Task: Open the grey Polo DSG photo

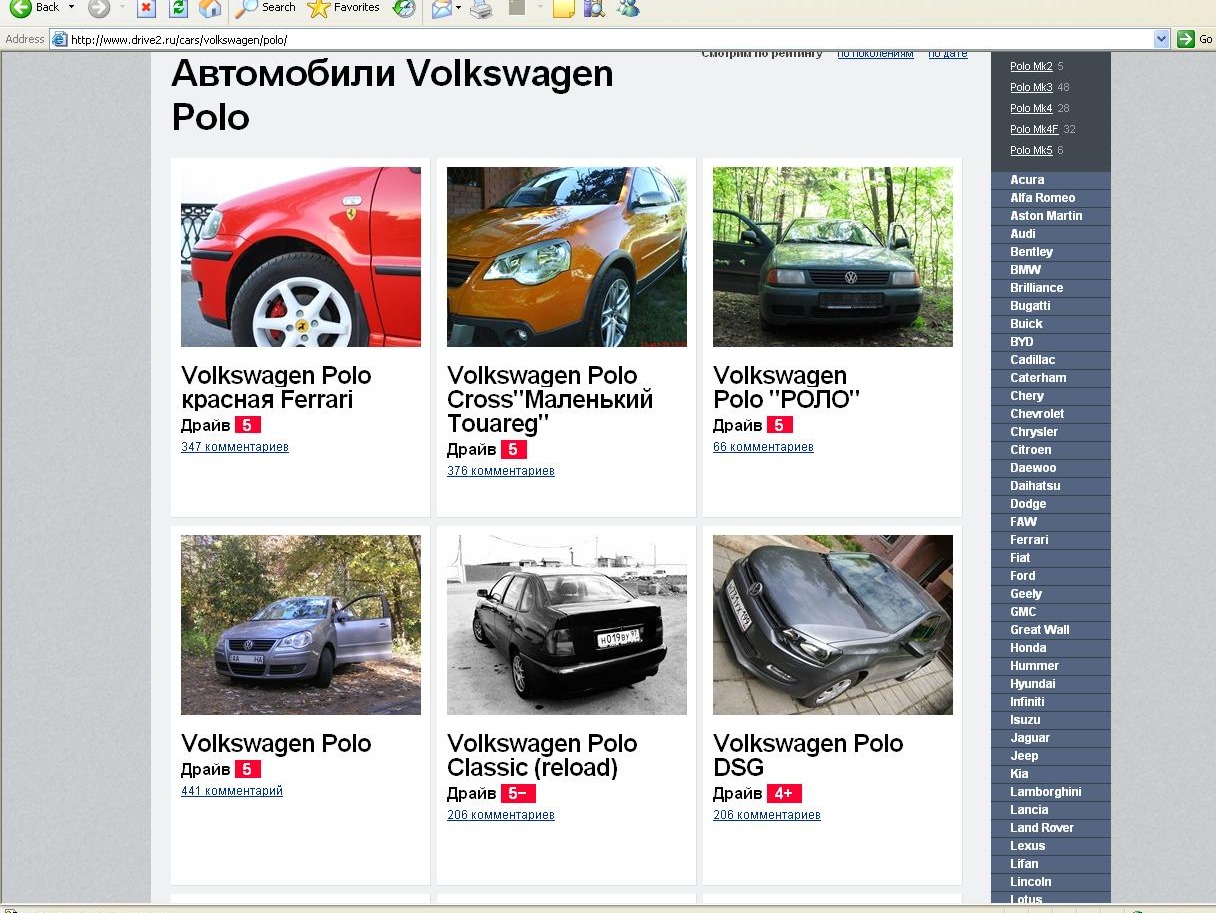Action: click(833, 625)
